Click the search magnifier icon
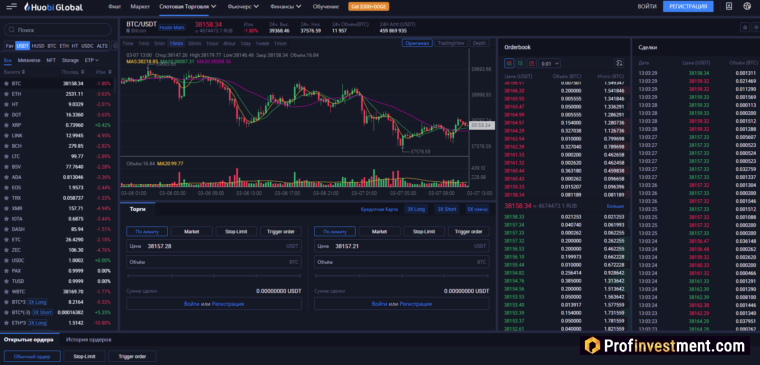The height and width of the screenshot is (365, 760). point(12,30)
